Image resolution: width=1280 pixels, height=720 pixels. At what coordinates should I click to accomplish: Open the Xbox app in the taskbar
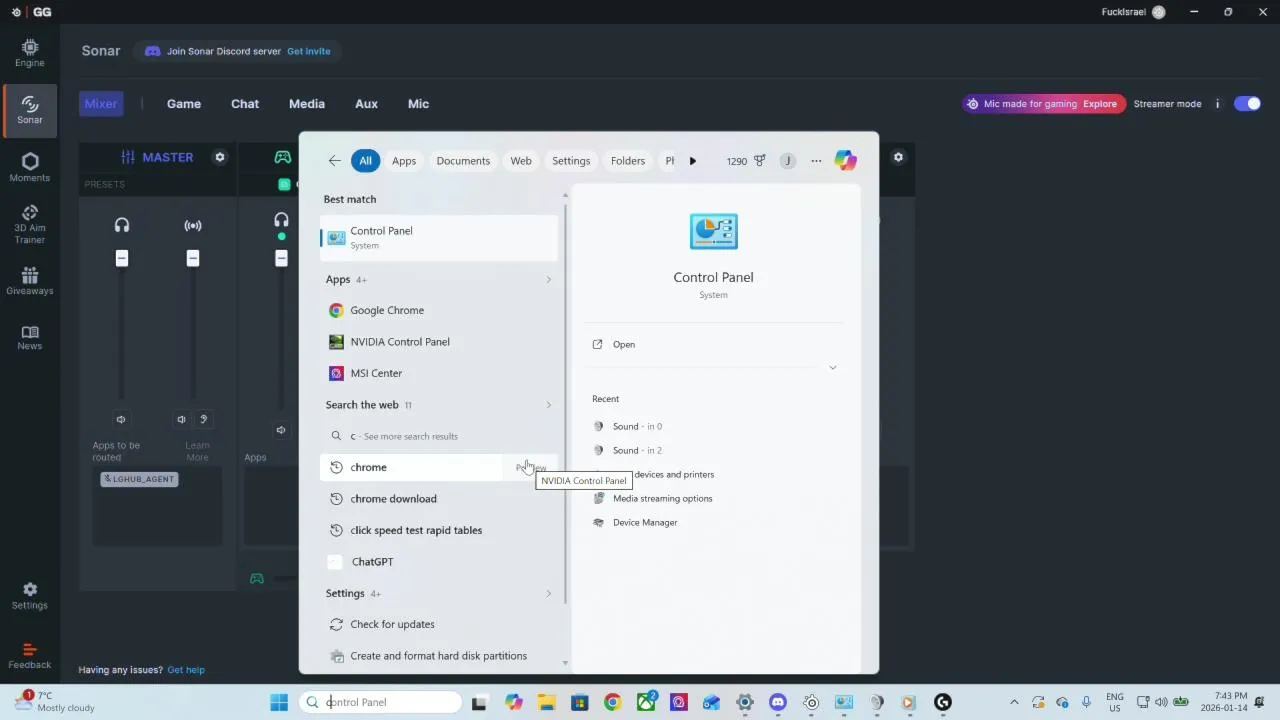click(x=646, y=702)
